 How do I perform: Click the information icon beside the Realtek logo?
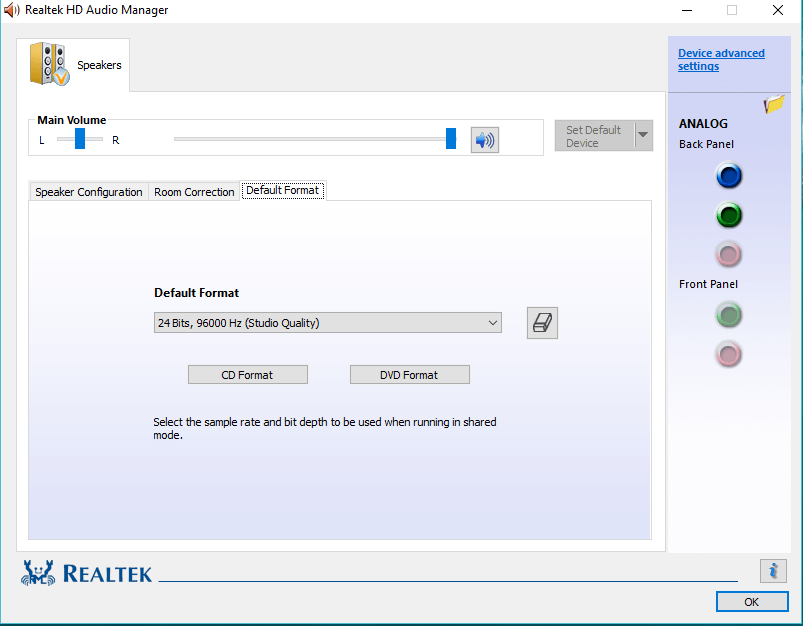click(772, 570)
